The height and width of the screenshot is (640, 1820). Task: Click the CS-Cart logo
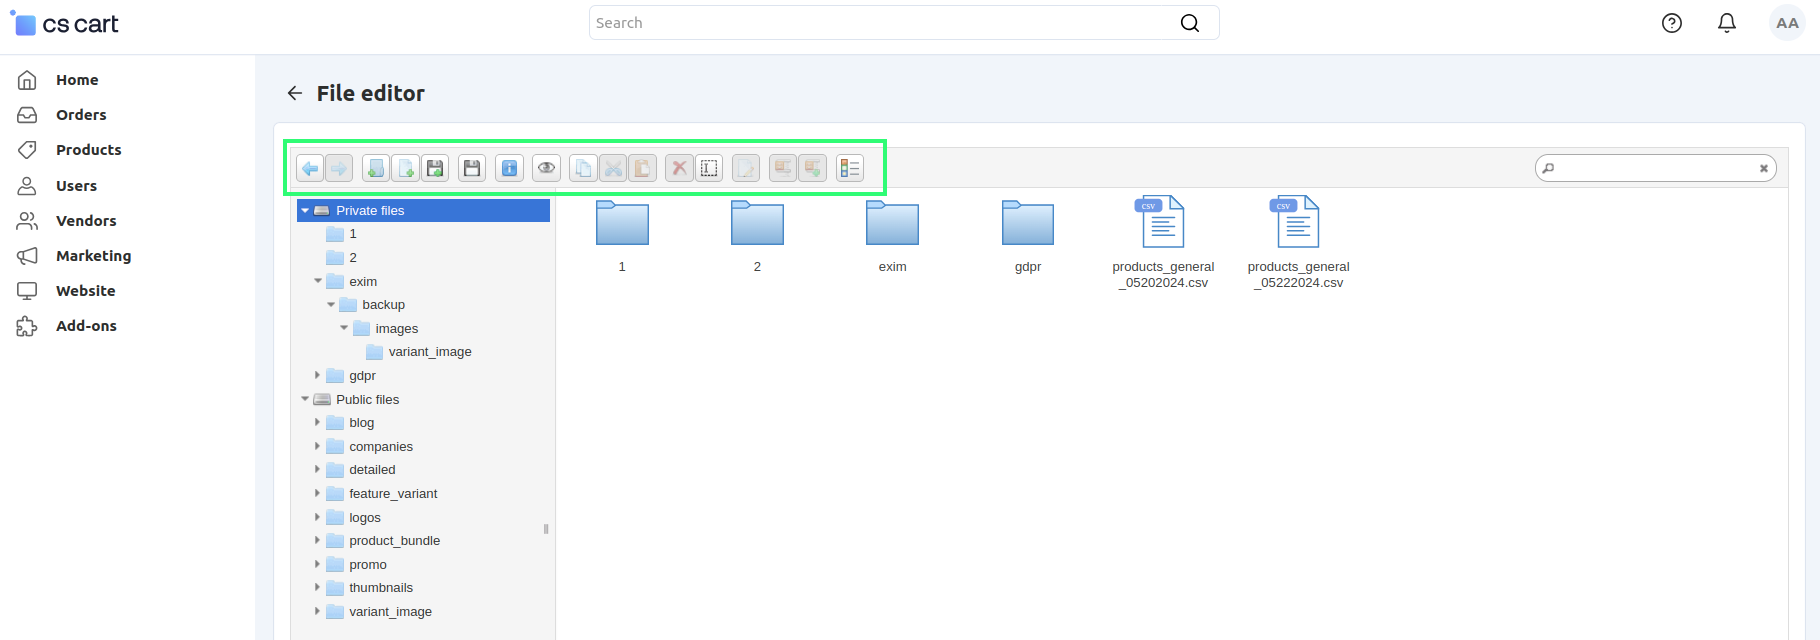tap(65, 23)
